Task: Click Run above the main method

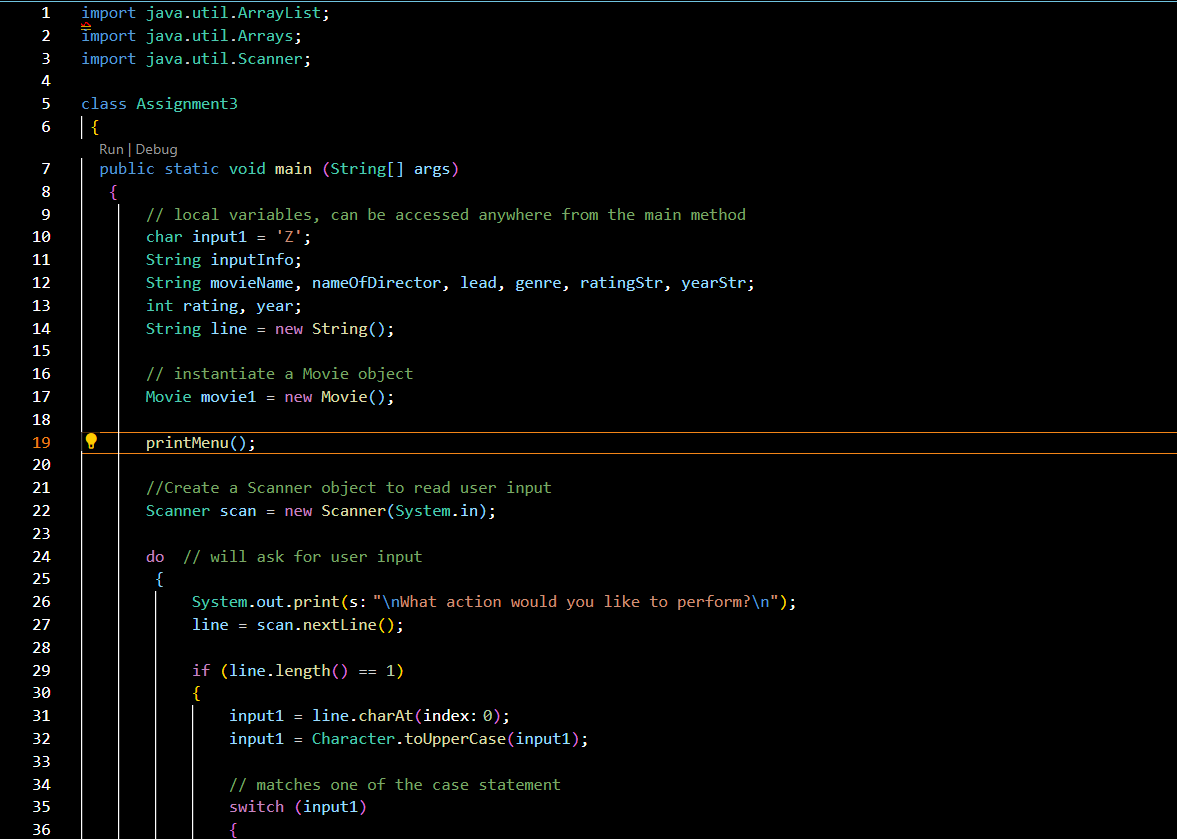Action: pyautogui.click(x=109, y=149)
